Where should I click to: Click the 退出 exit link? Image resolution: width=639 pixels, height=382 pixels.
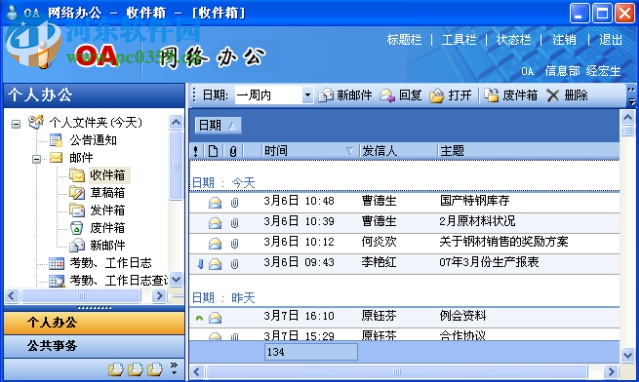point(610,40)
